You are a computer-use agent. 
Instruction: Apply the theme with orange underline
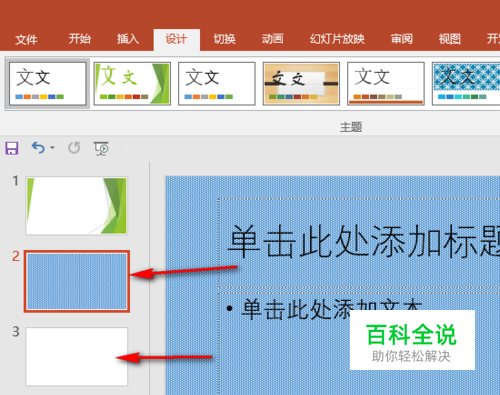pyautogui.click(x=386, y=84)
